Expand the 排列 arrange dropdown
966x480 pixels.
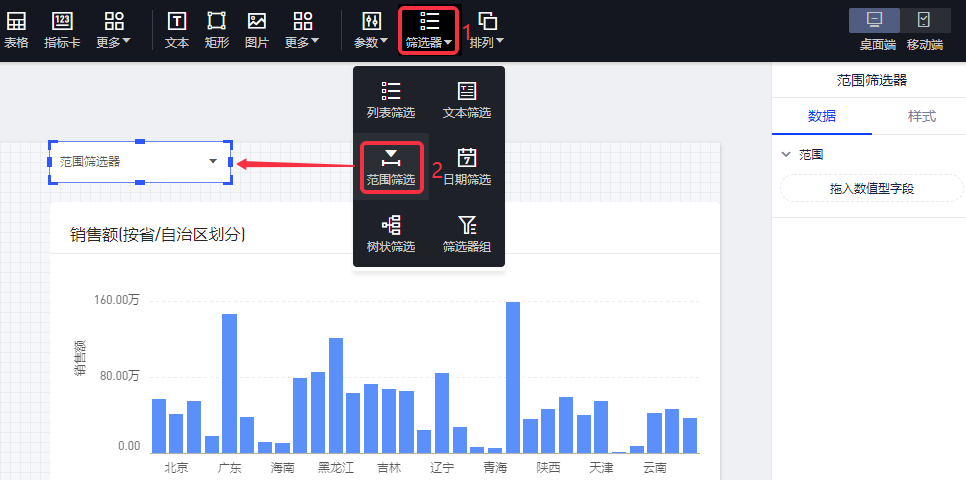click(x=487, y=30)
